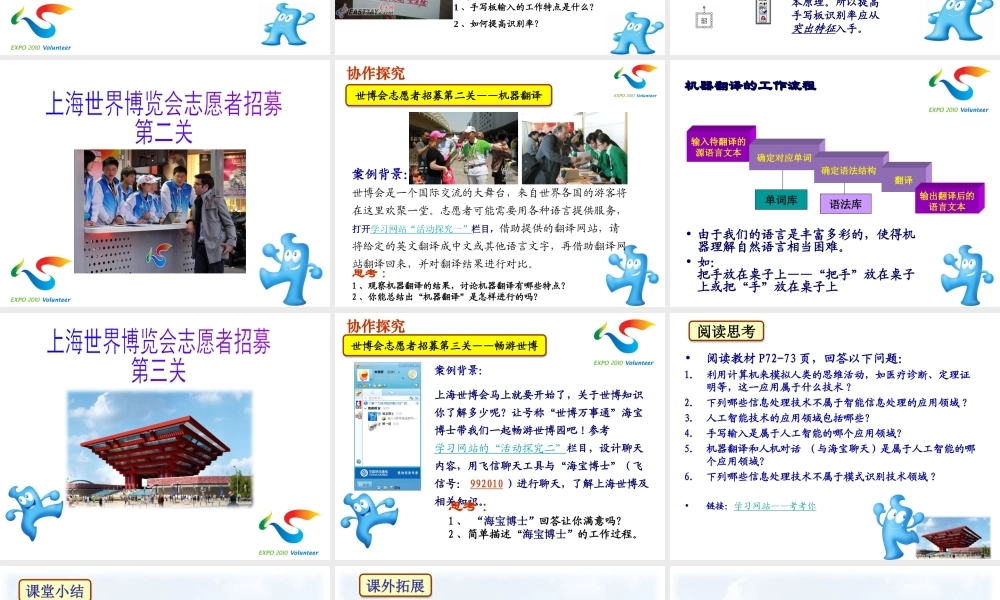Select the 阅读思考 label box

[726, 332]
